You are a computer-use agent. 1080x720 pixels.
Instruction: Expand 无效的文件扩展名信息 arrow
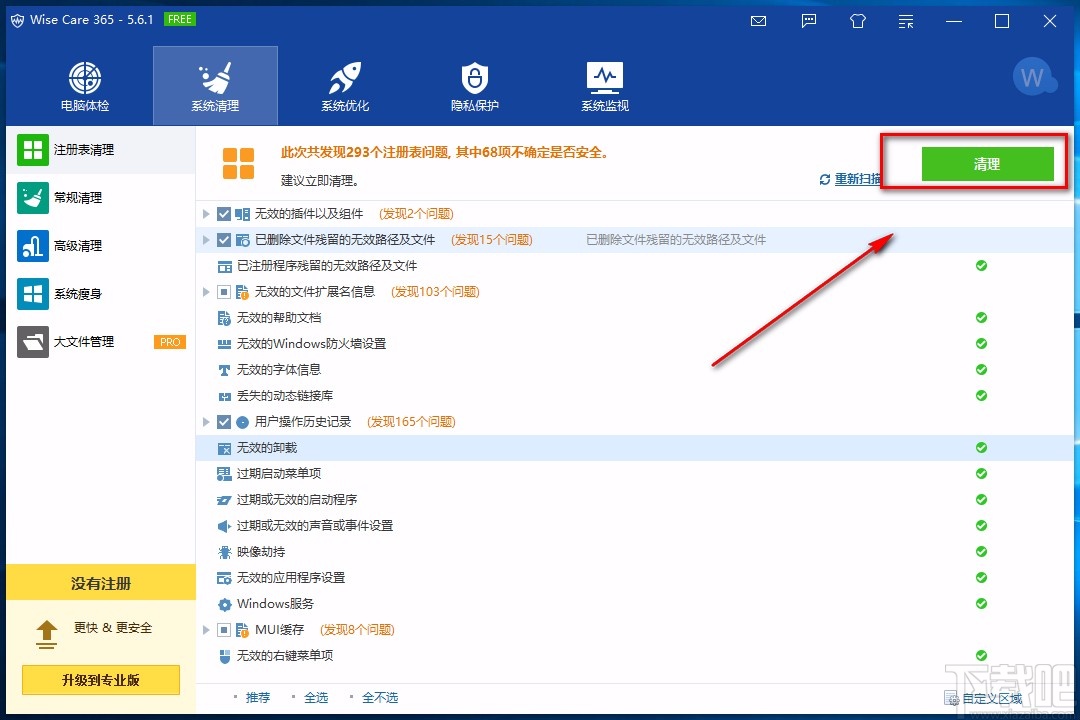206,292
